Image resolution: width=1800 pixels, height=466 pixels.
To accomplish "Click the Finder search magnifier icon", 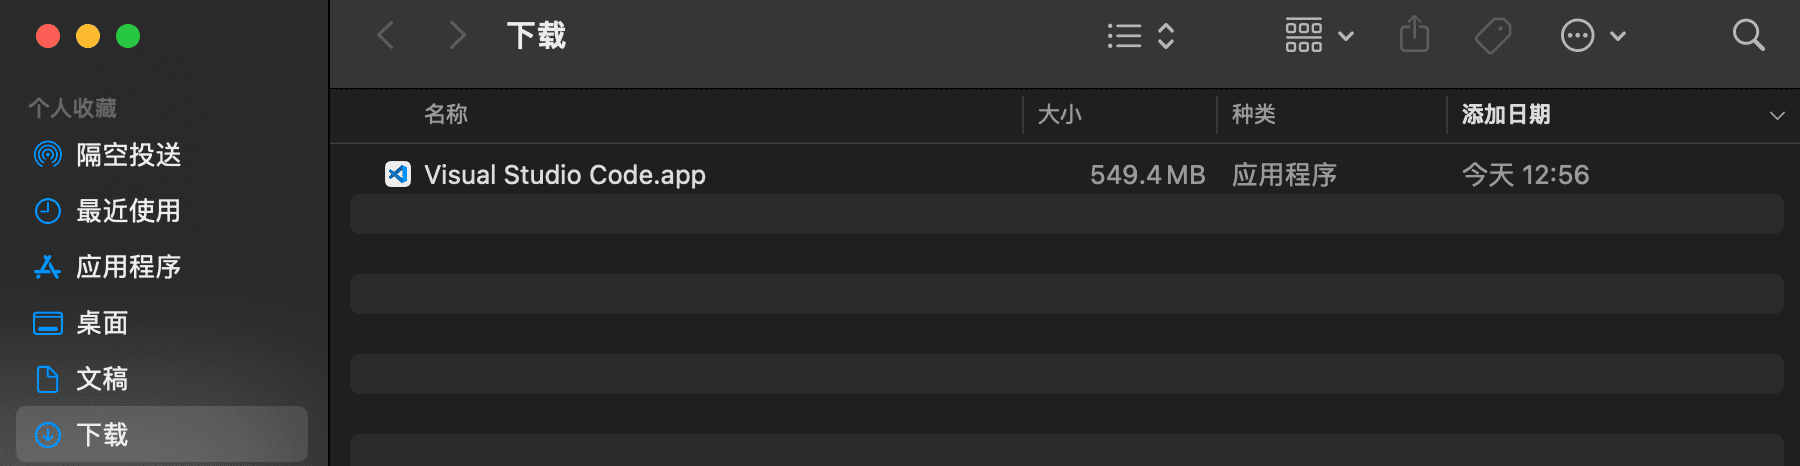I will coord(1748,36).
